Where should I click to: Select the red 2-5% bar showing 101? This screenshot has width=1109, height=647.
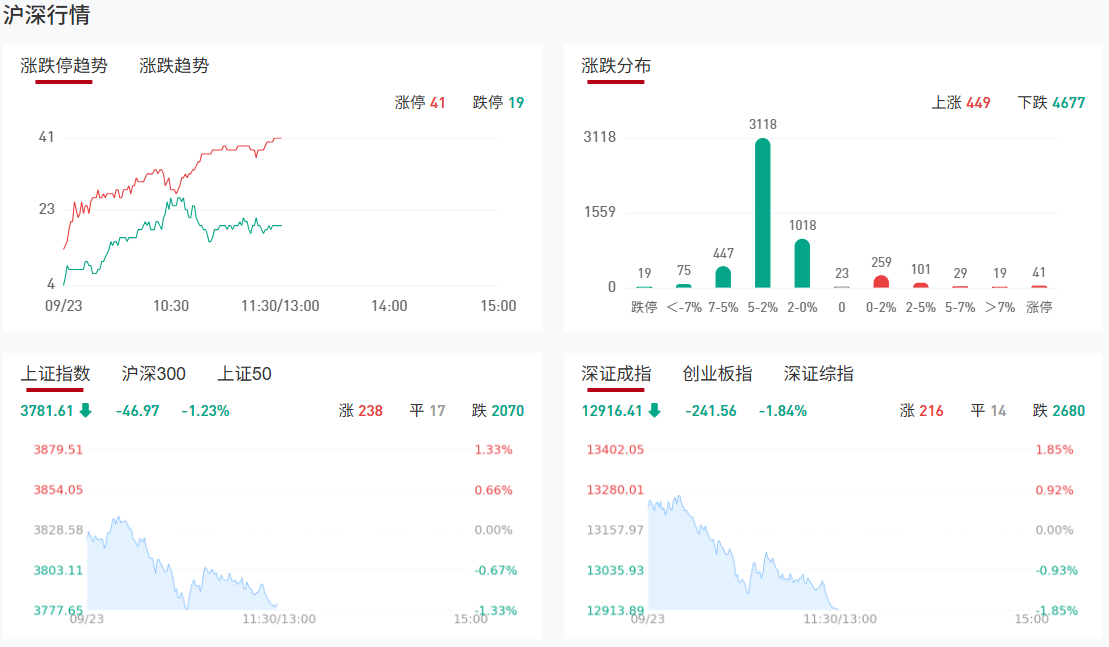920,285
